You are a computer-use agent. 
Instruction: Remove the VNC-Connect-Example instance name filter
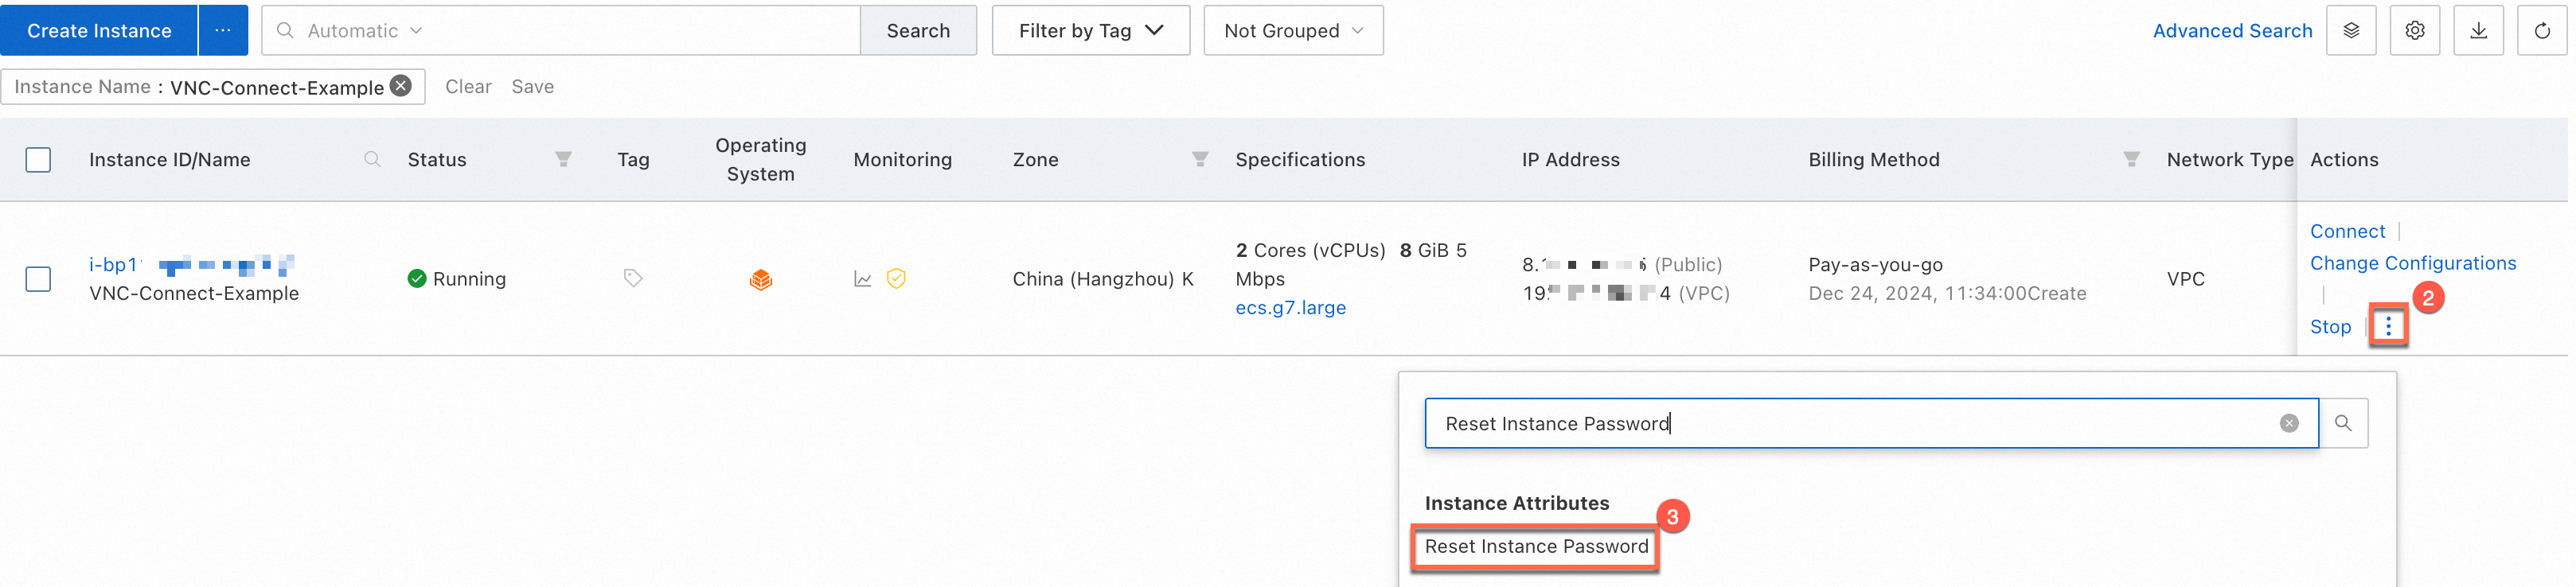pyautogui.click(x=401, y=86)
